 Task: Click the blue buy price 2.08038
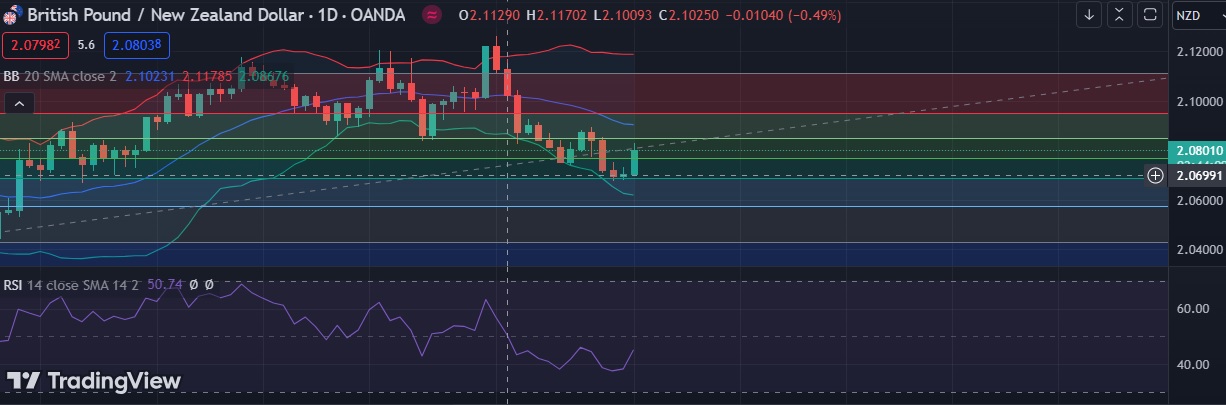(x=137, y=45)
